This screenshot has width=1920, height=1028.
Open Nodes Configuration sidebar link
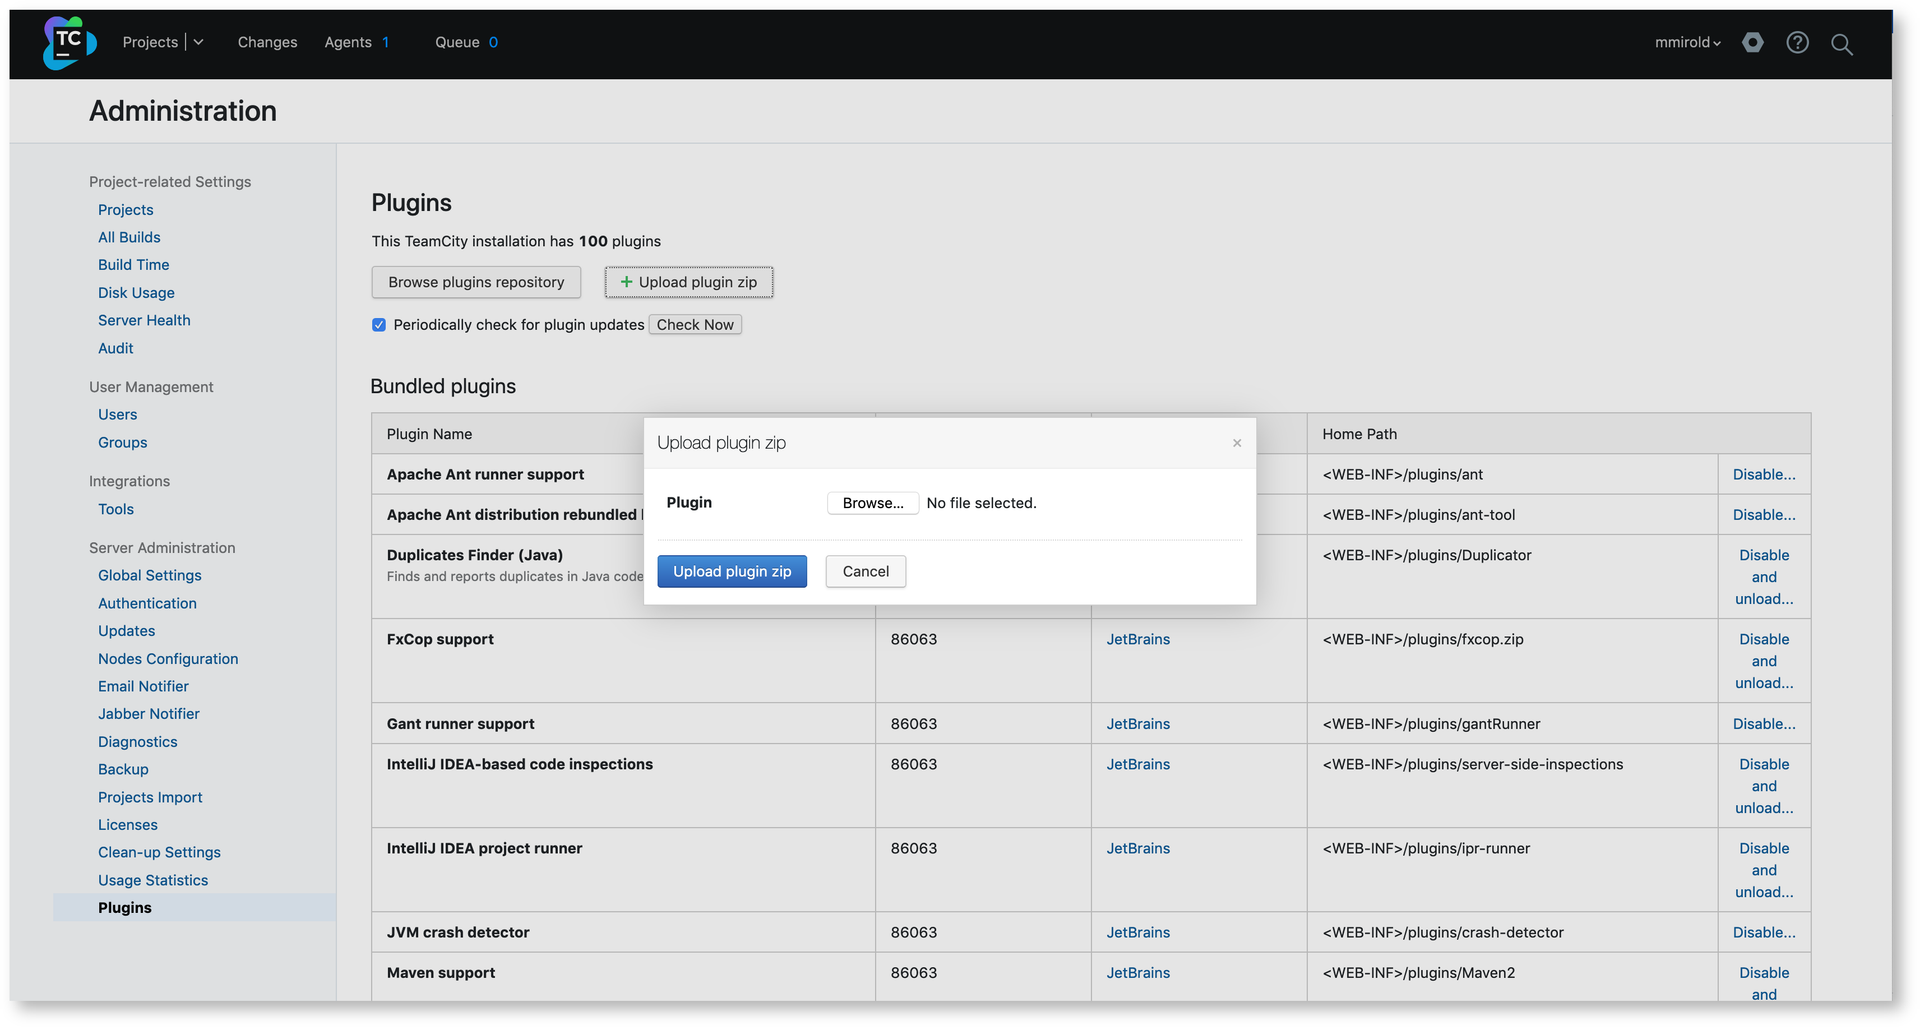[x=168, y=659]
